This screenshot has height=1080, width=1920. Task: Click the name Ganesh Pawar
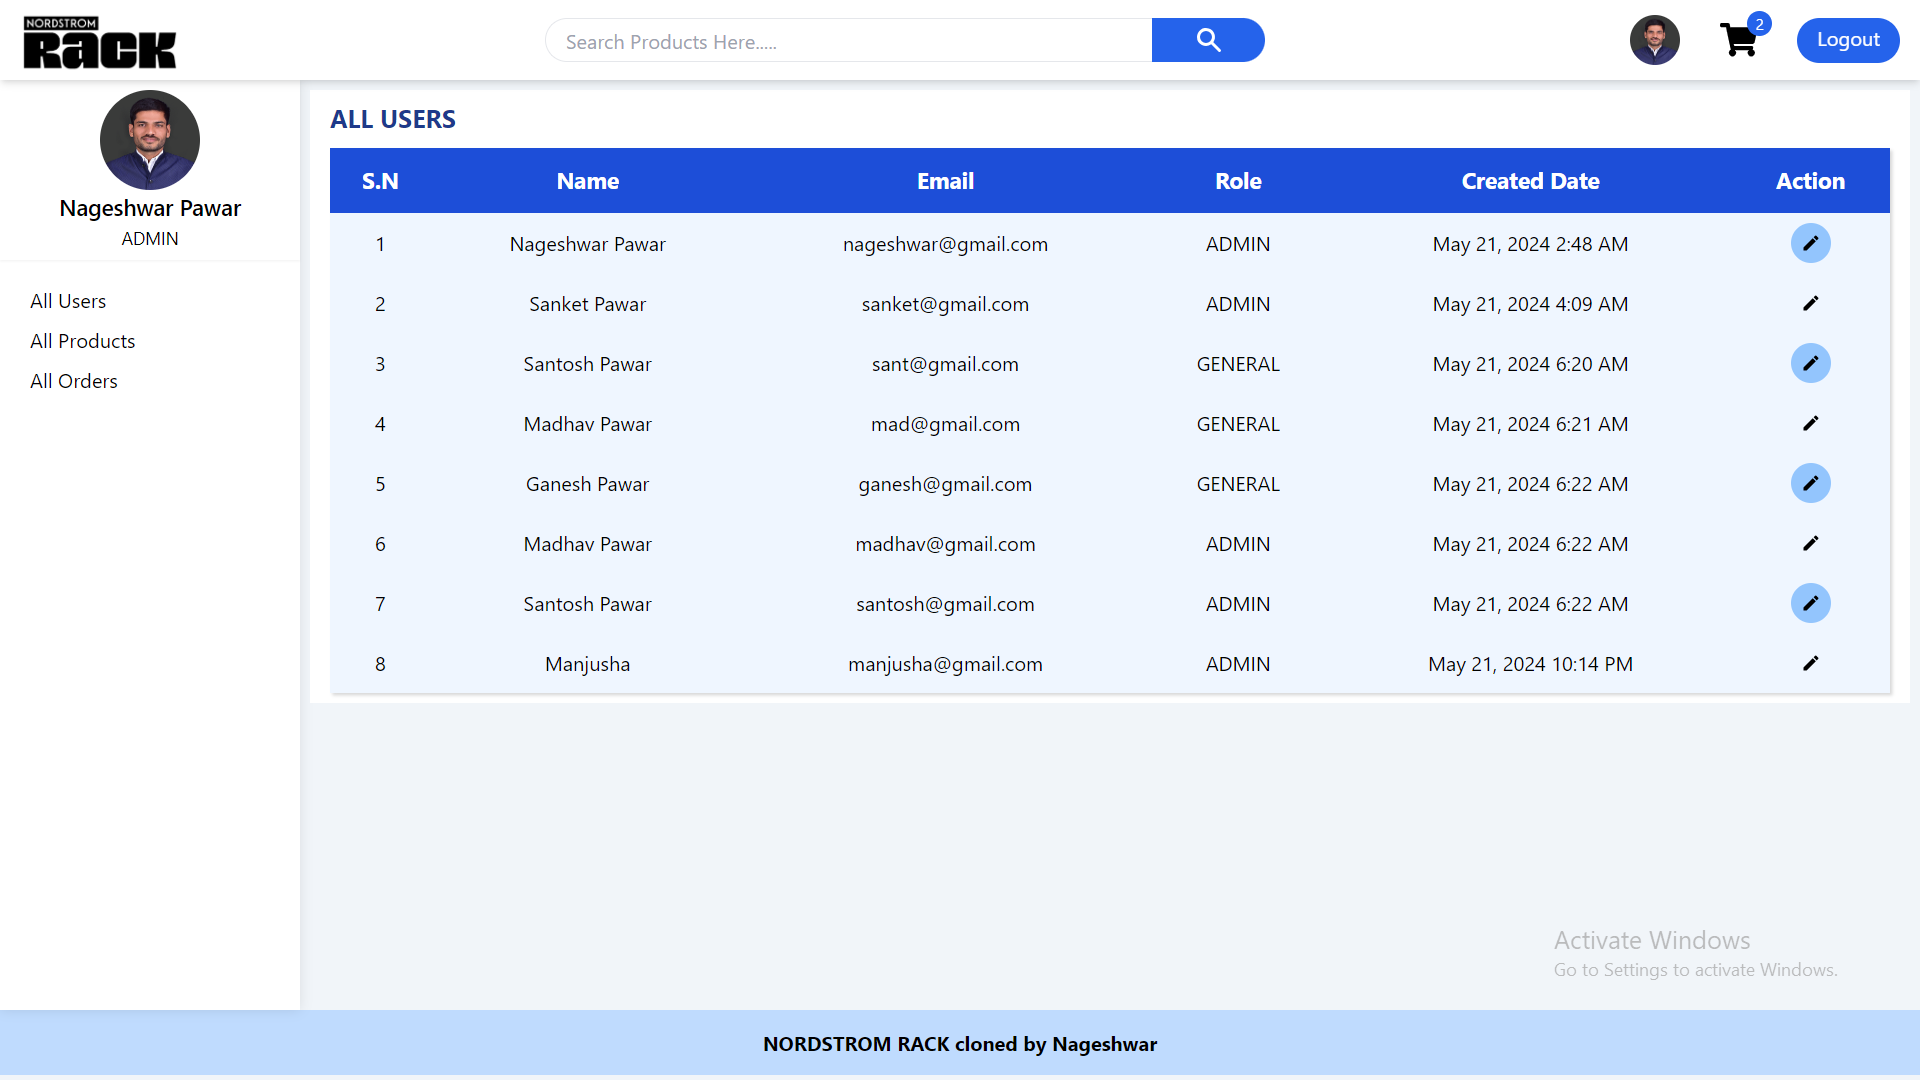(588, 484)
